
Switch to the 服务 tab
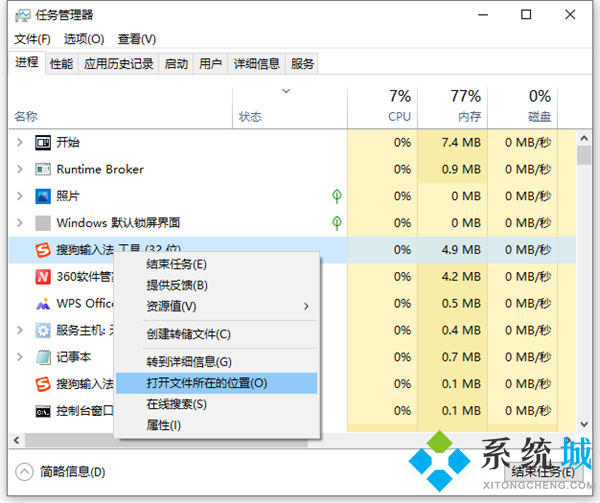click(302, 63)
